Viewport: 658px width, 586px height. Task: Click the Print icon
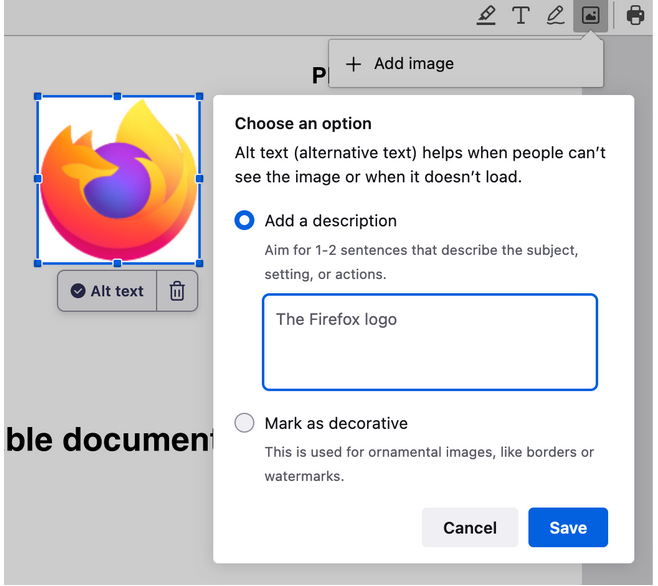pos(635,16)
